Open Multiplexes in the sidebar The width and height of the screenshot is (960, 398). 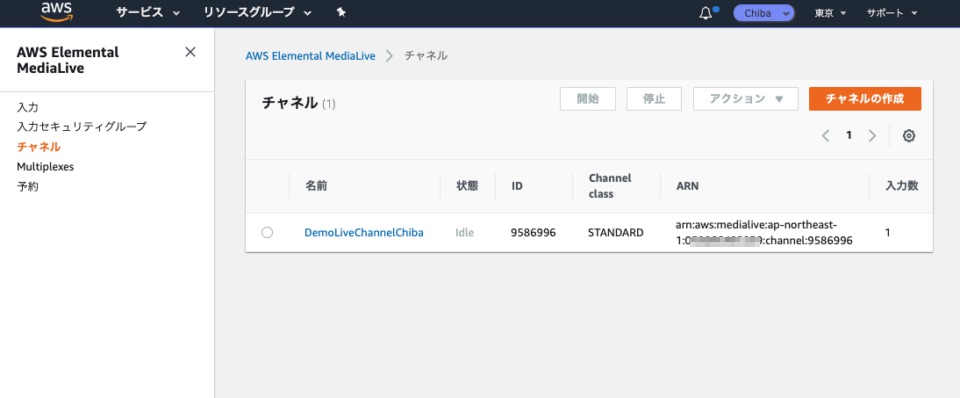click(45, 167)
